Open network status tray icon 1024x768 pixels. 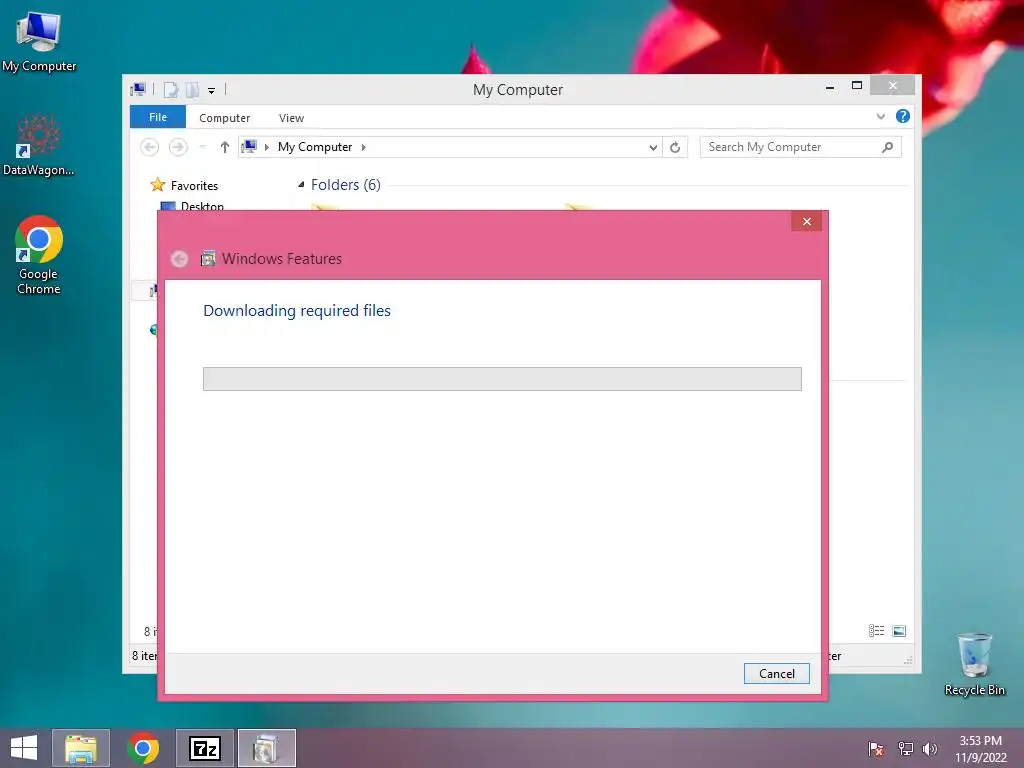[905, 748]
